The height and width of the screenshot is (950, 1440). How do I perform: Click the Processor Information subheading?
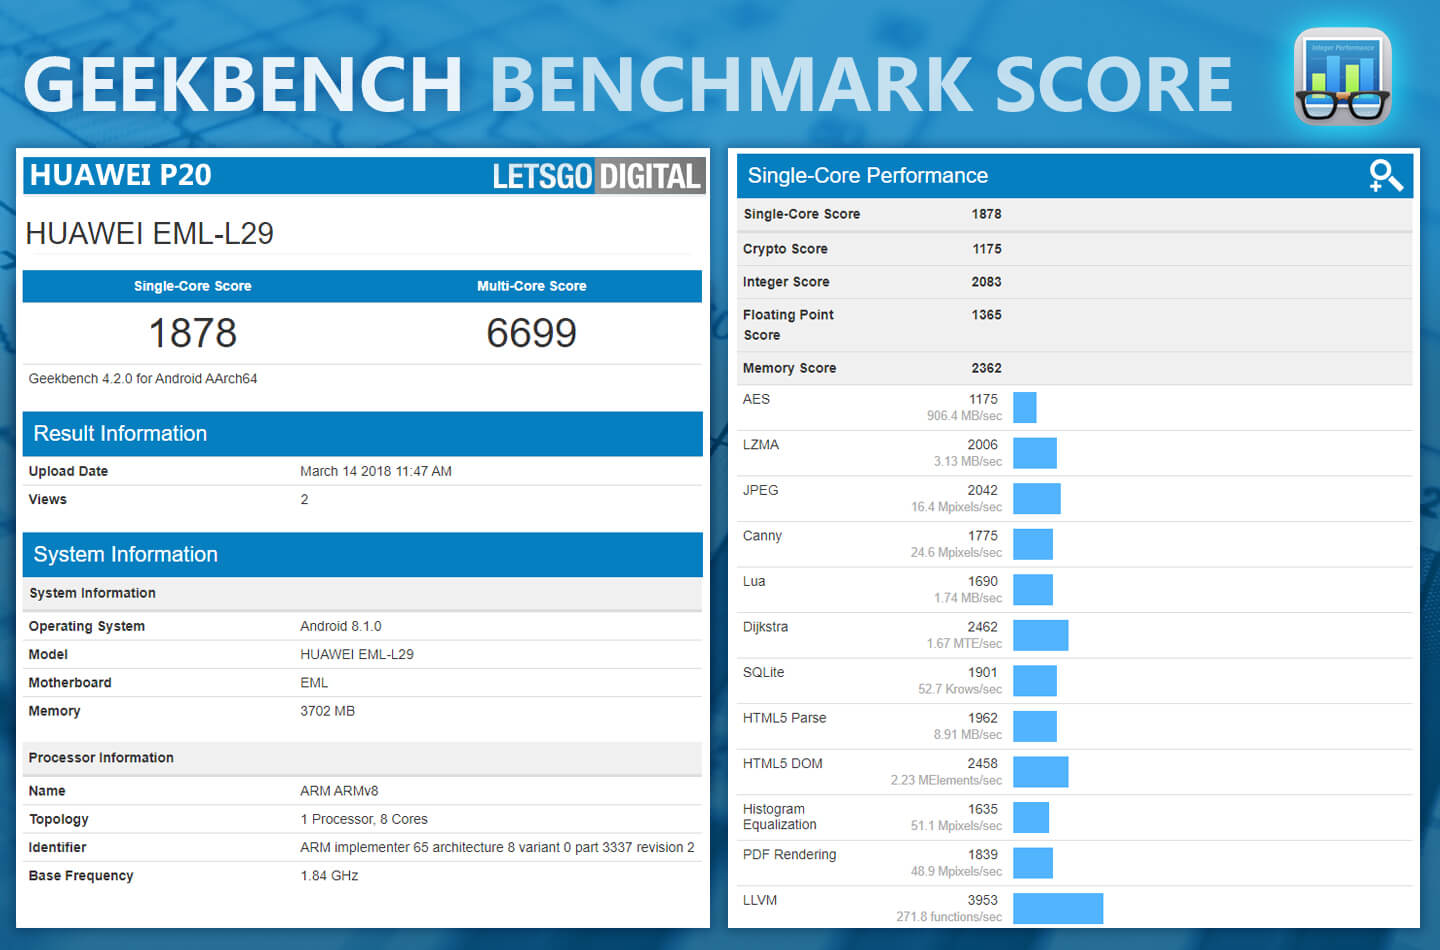click(101, 758)
